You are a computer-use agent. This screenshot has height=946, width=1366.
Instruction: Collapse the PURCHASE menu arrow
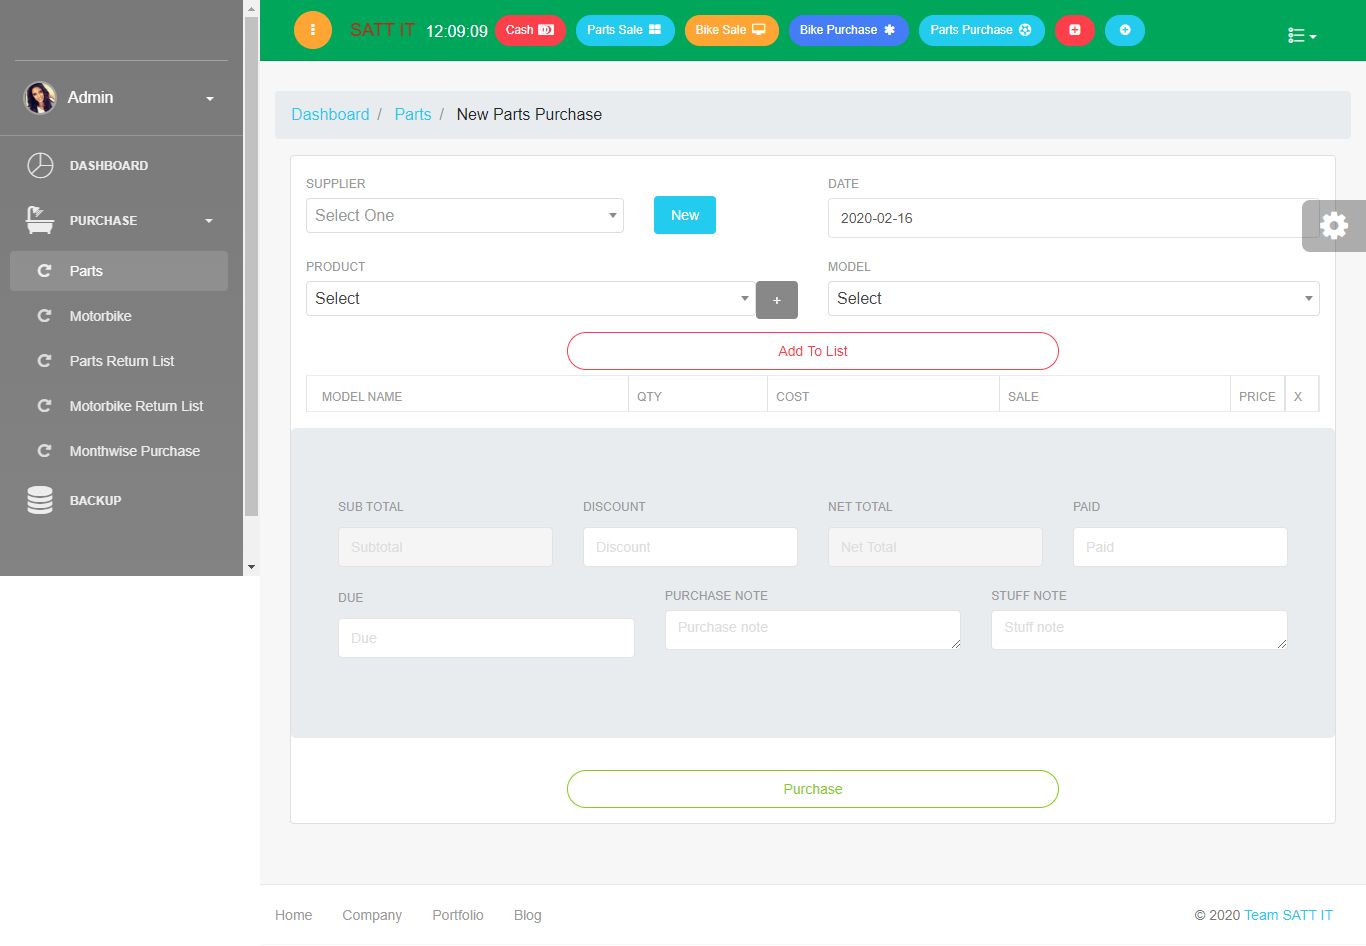pos(209,221)
